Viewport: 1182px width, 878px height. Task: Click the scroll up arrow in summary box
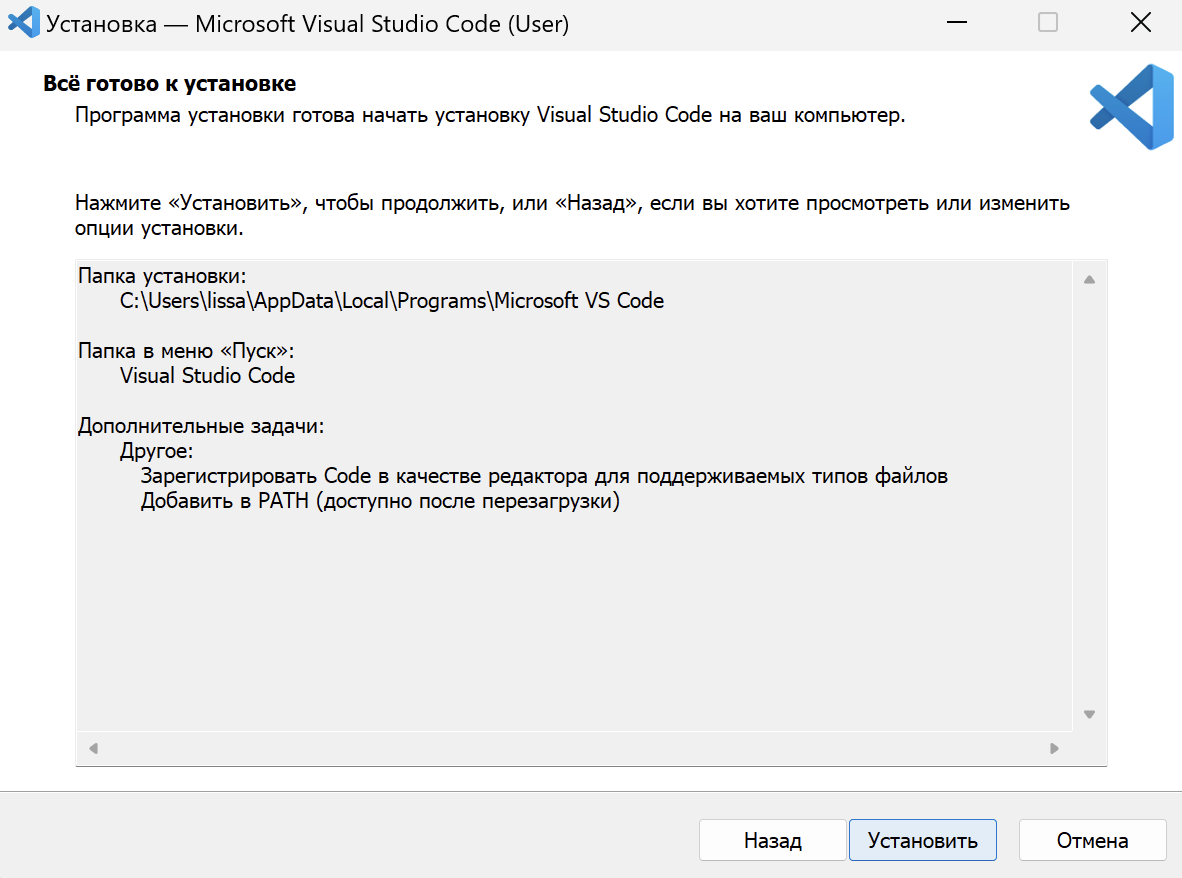(x=1089, y=279)
